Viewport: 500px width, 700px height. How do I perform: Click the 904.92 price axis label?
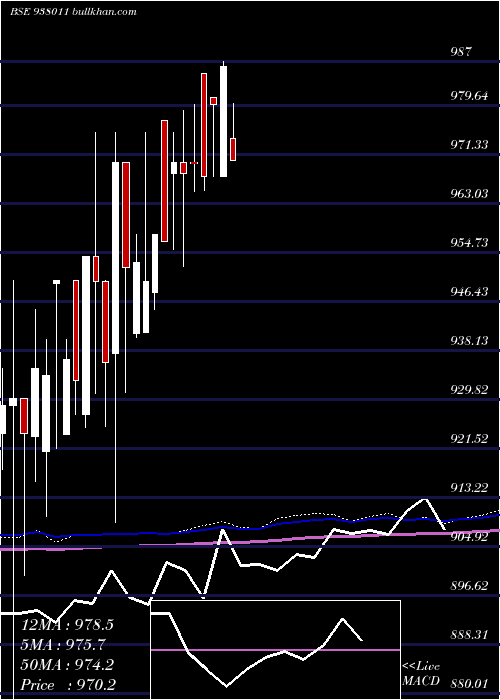tap(469, 537)
